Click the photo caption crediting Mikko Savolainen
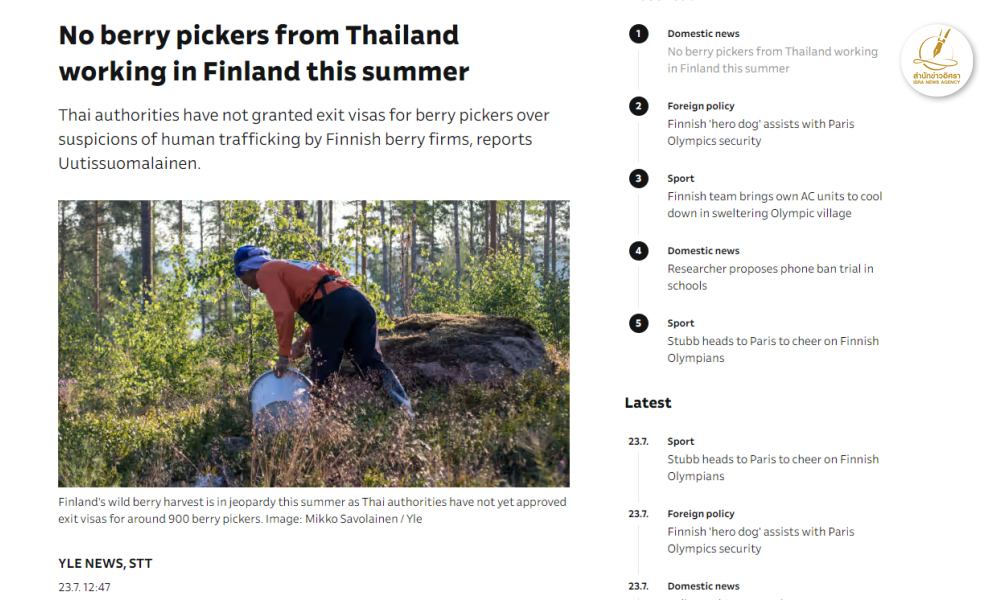This screenshot has height=600, width=1000. (x=312, y=510)
